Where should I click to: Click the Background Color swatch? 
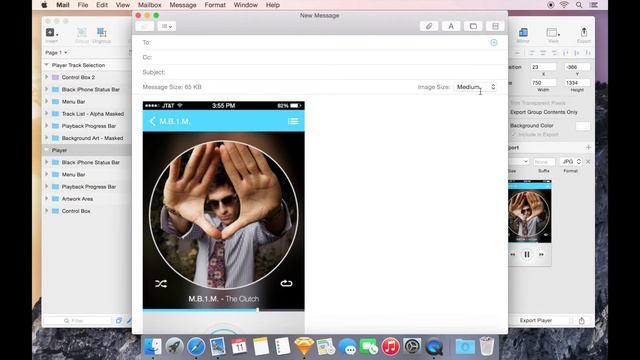pos(582,126)
